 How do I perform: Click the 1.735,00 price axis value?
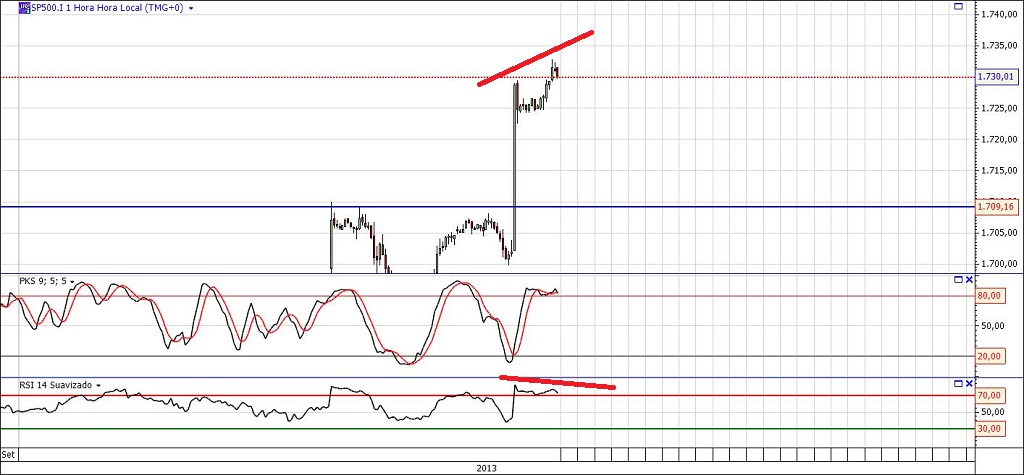[x=998, y=46]
